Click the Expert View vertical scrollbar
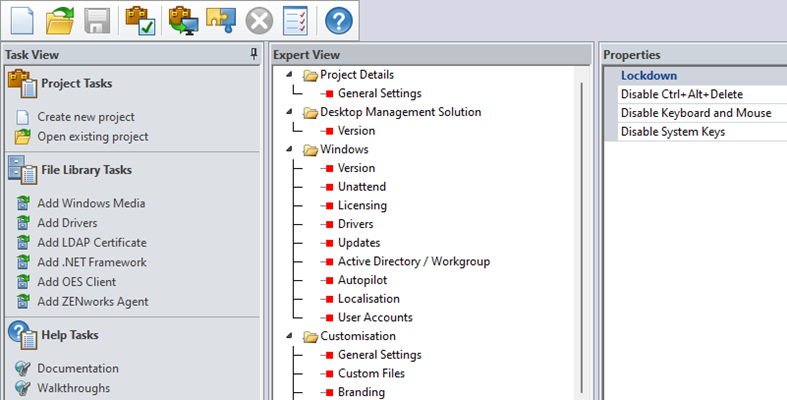787x400 pixels. pyautogui.click(x=581, y=240)
